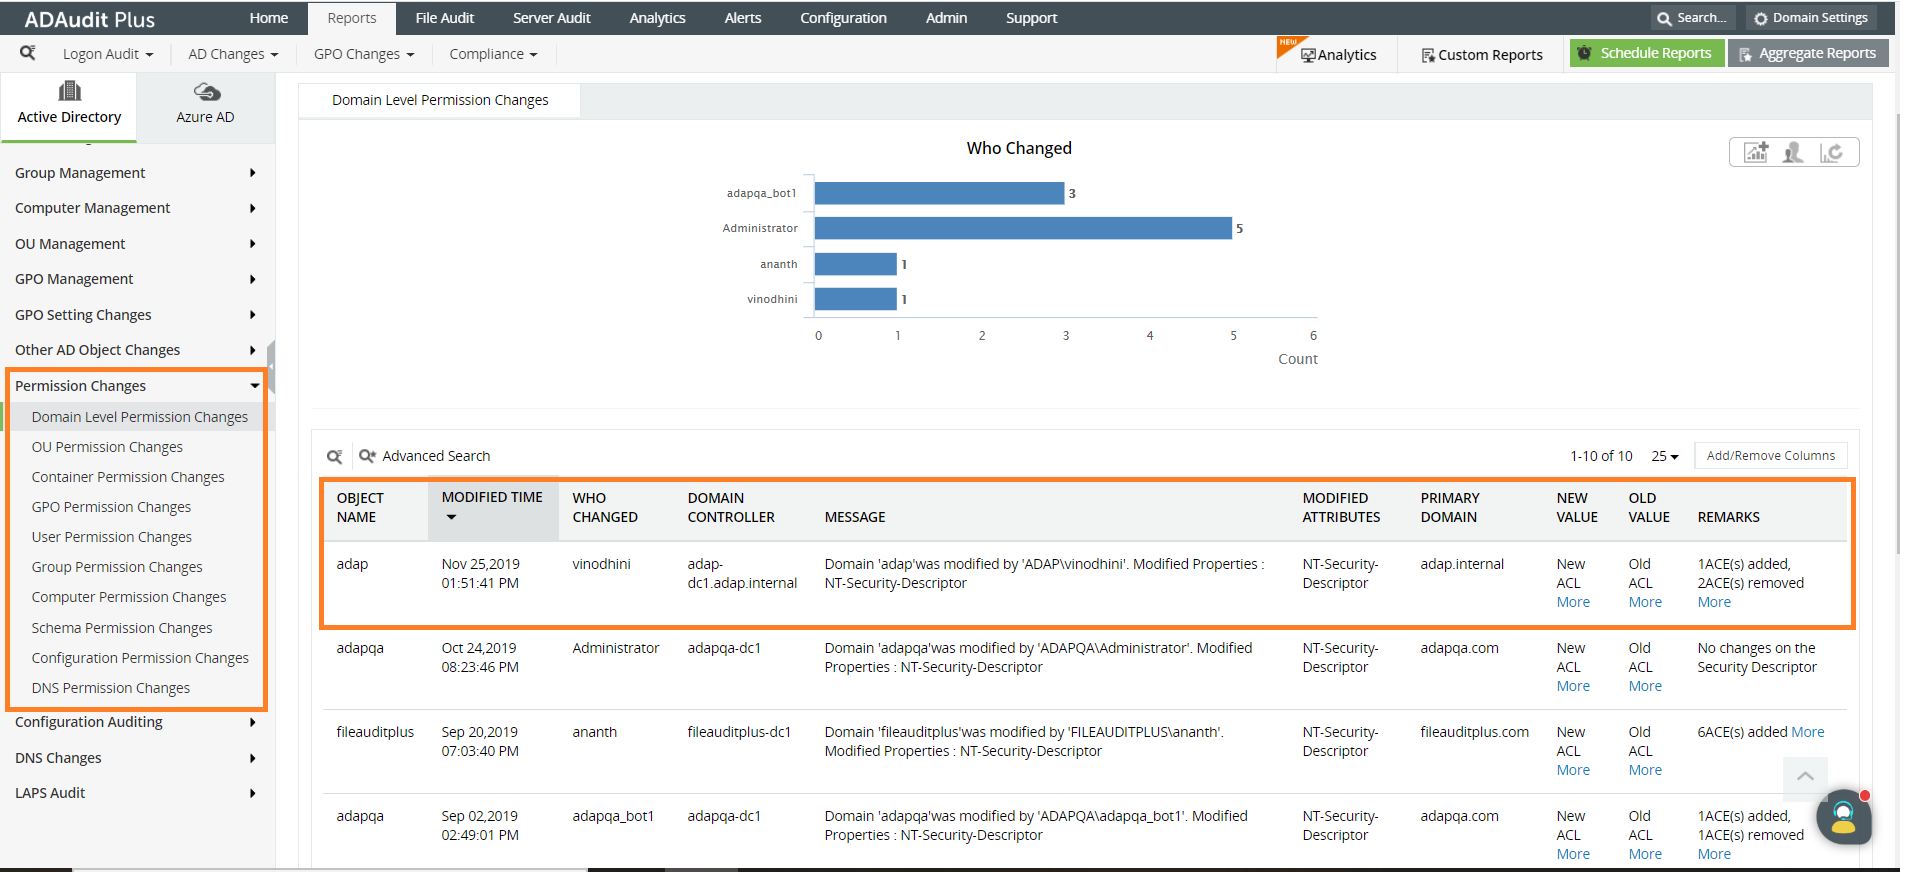Viewport: 1918px width, 872px height.
Task: Open the Compliance dropdown
Action: (x=493, y=54)
